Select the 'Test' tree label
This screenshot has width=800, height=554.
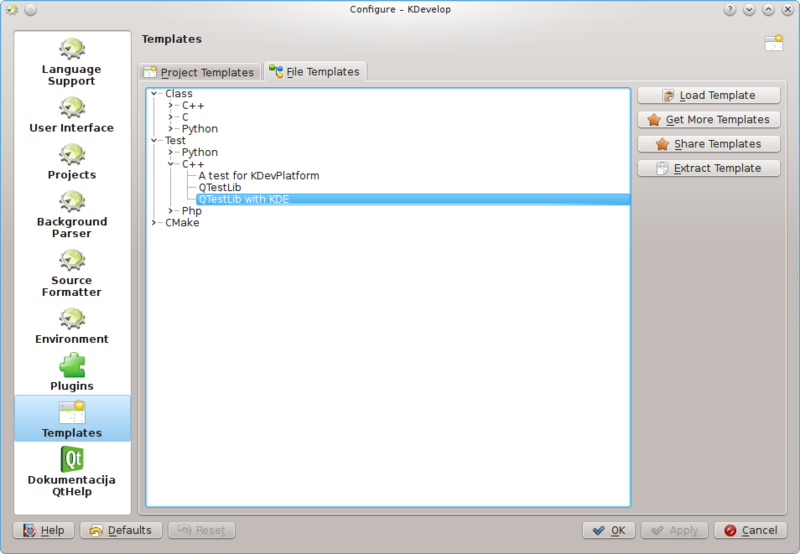click(175, 140)
